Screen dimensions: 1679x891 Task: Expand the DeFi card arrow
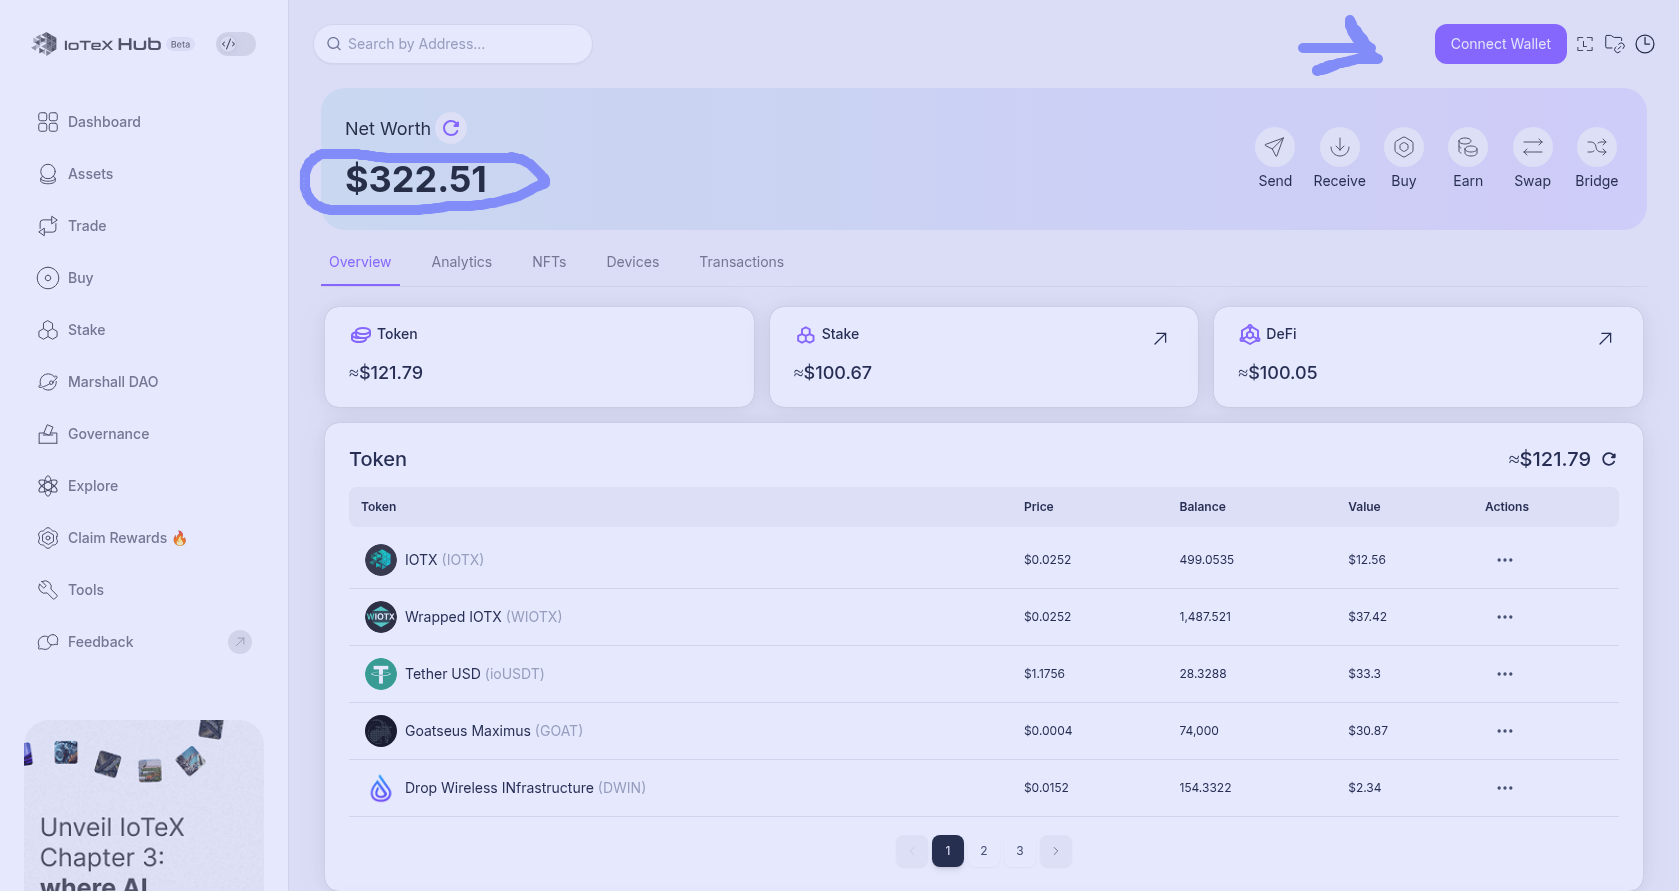click(x=1605, y=339)
